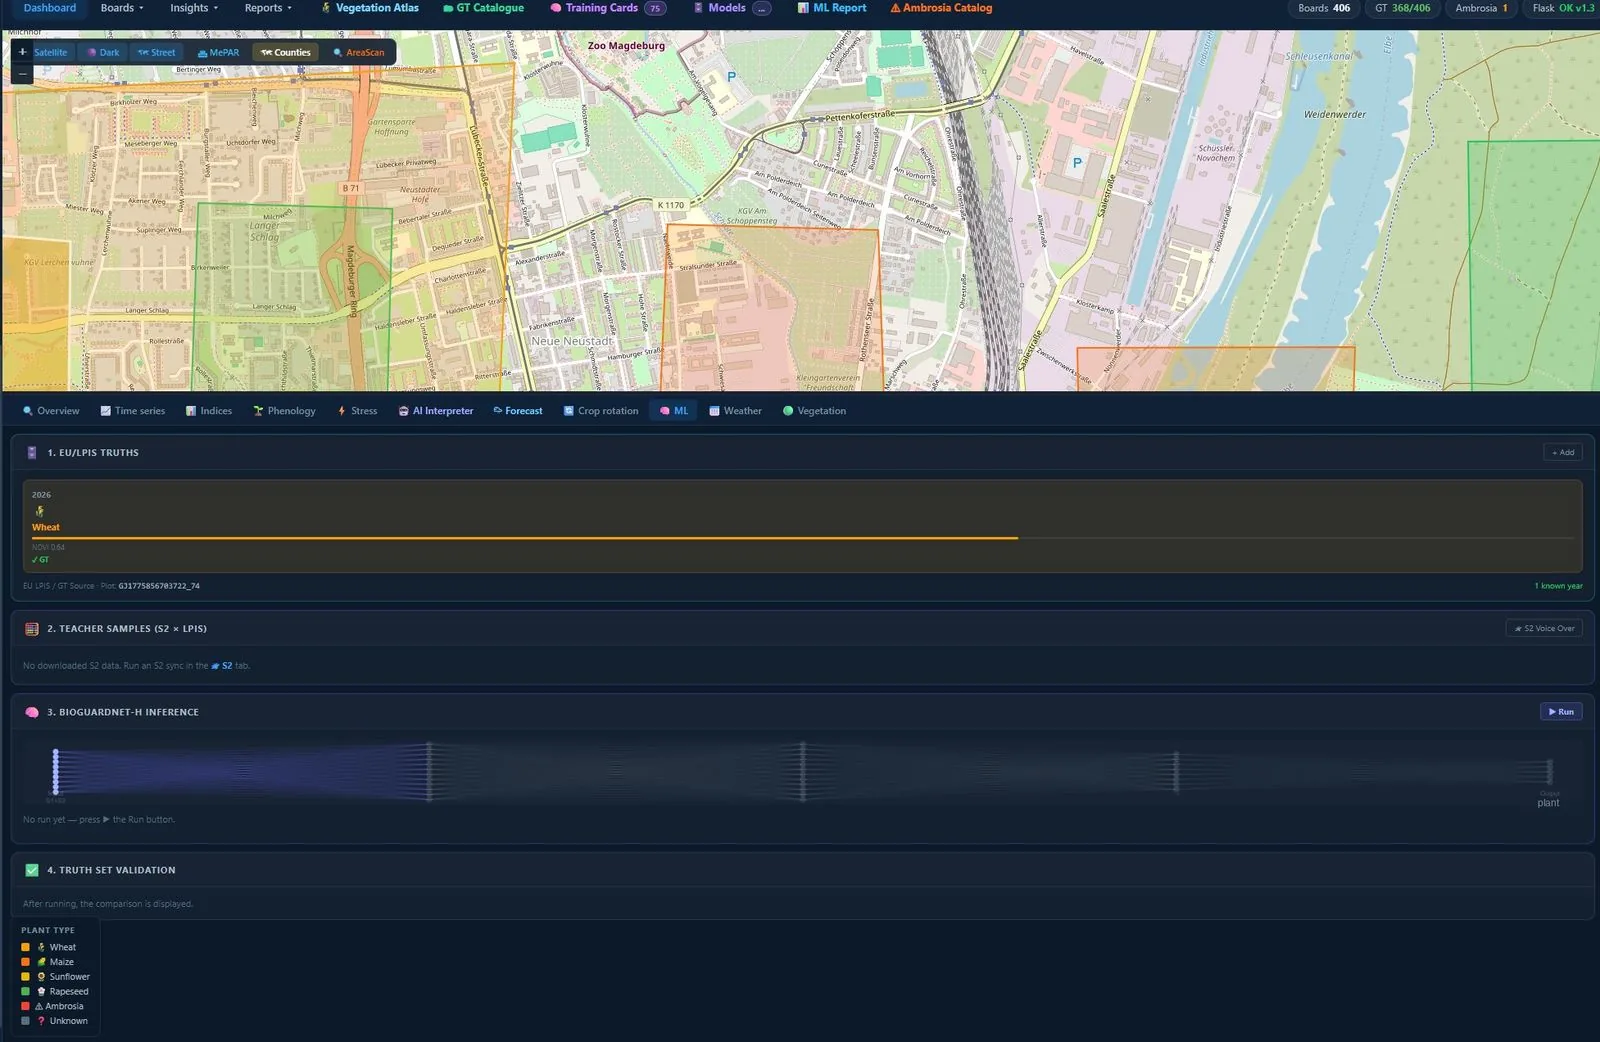
Task: Toggle the Counties map overlay
Action: pos(286,52)
